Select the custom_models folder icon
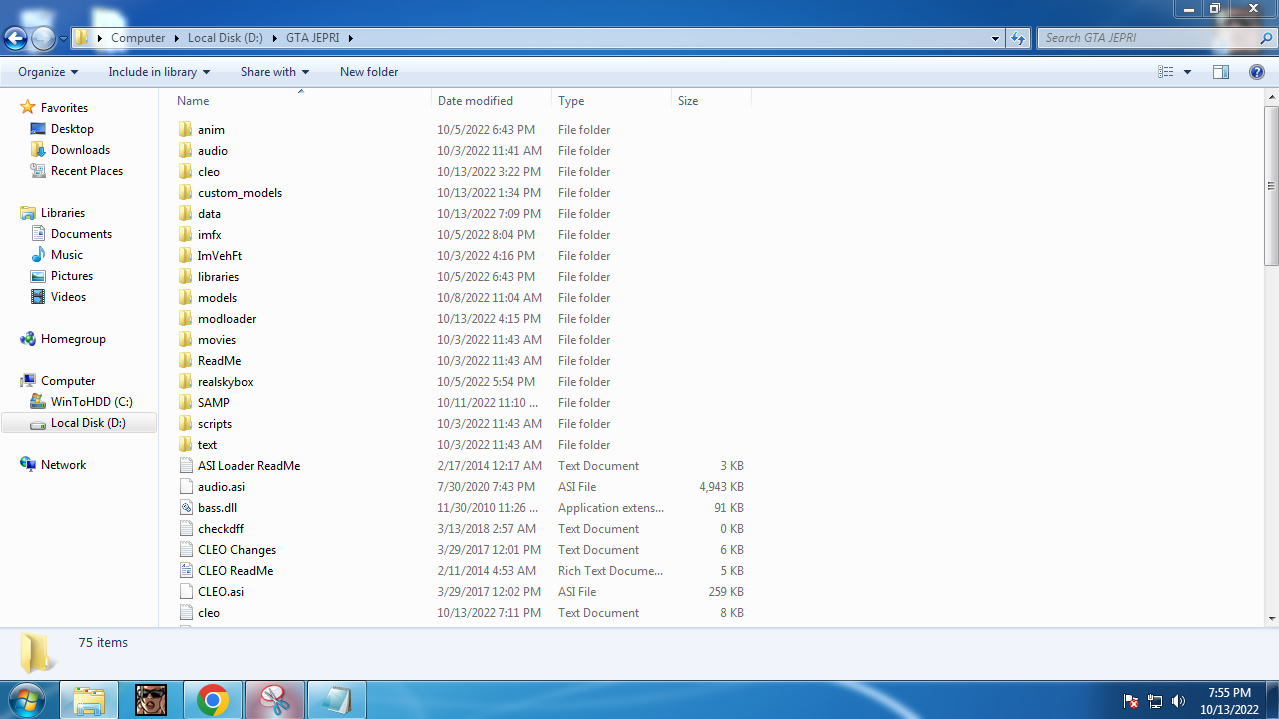The width and height of the screenshot is (1279, 719). pos(185,193)
